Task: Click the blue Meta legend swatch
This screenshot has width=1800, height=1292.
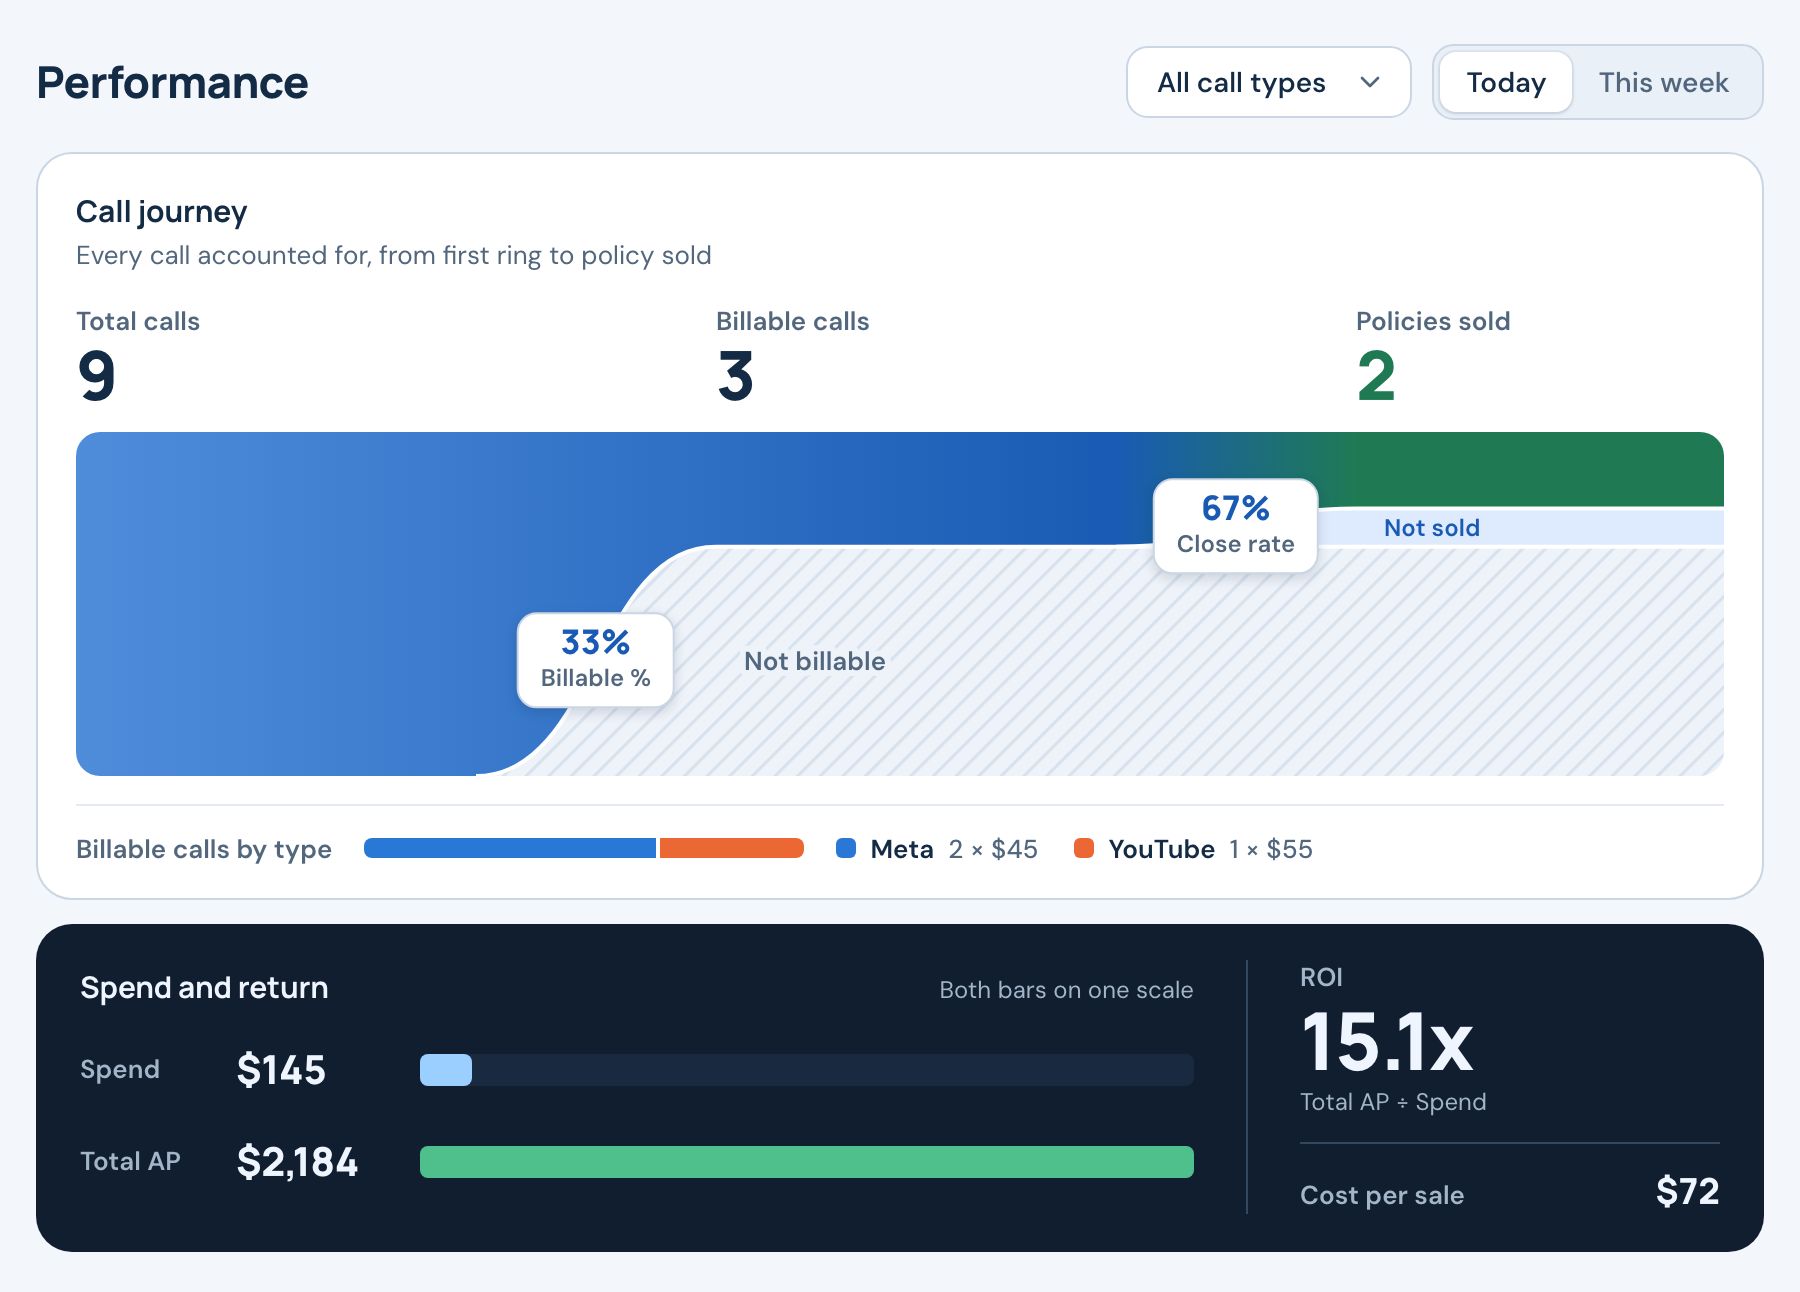Action: pos(846,848)
